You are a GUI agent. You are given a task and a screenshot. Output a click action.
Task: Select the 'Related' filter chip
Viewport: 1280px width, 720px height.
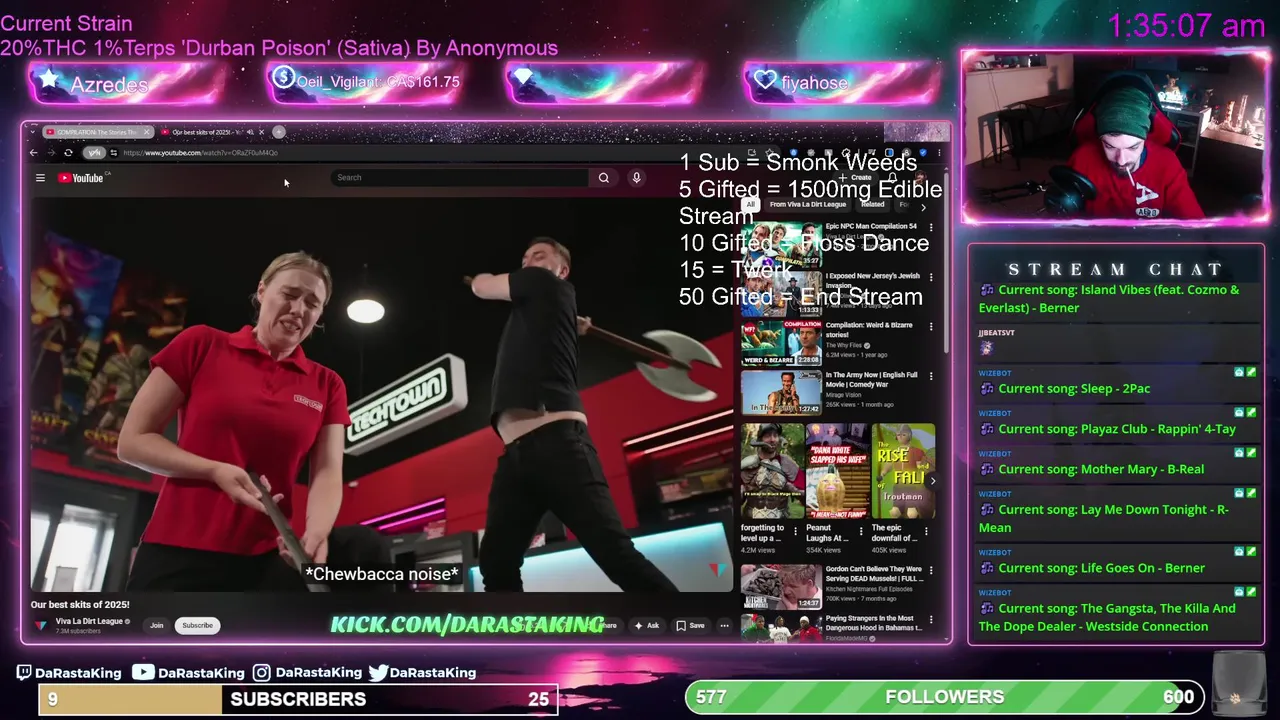(x=872, y=204)
